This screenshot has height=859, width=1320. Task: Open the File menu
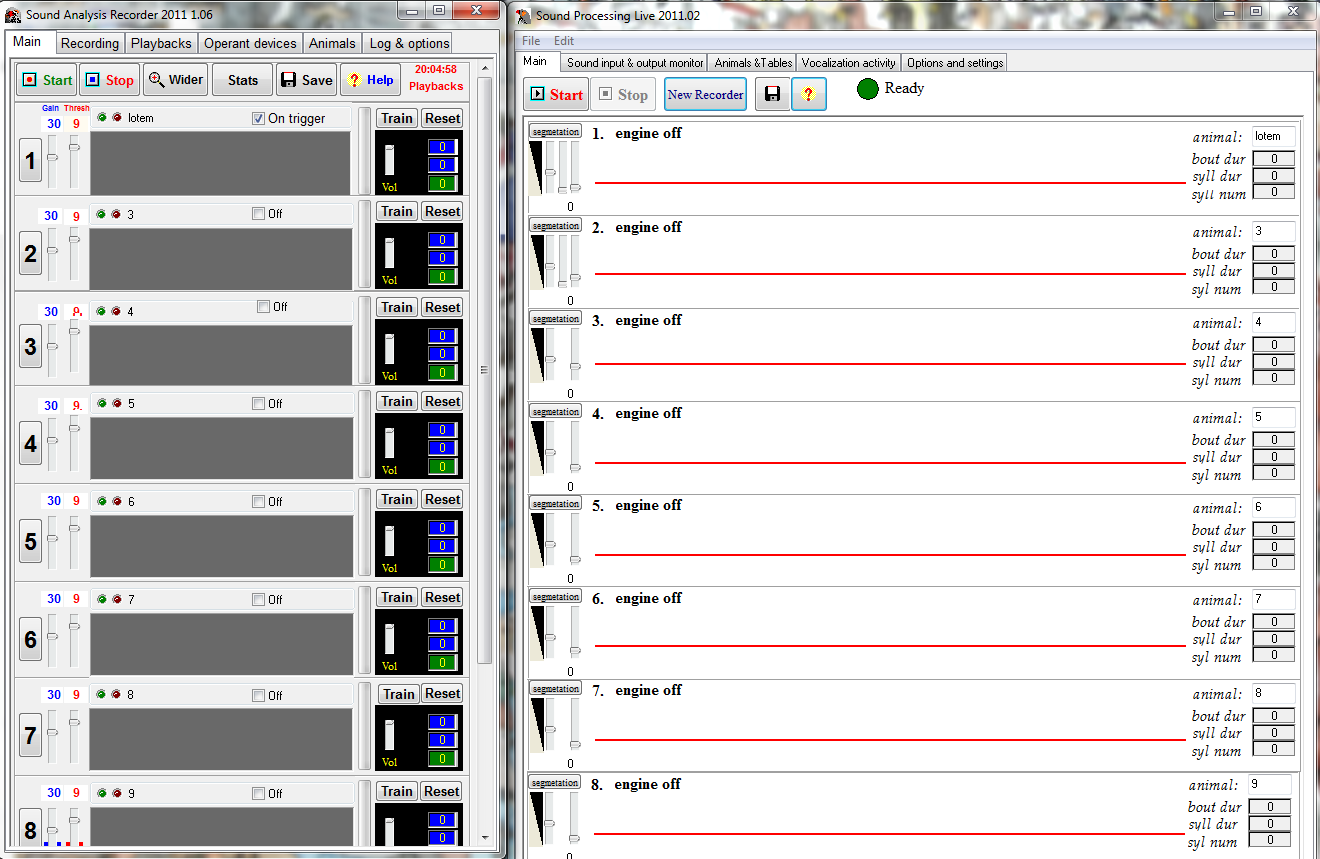pos(531,41)
